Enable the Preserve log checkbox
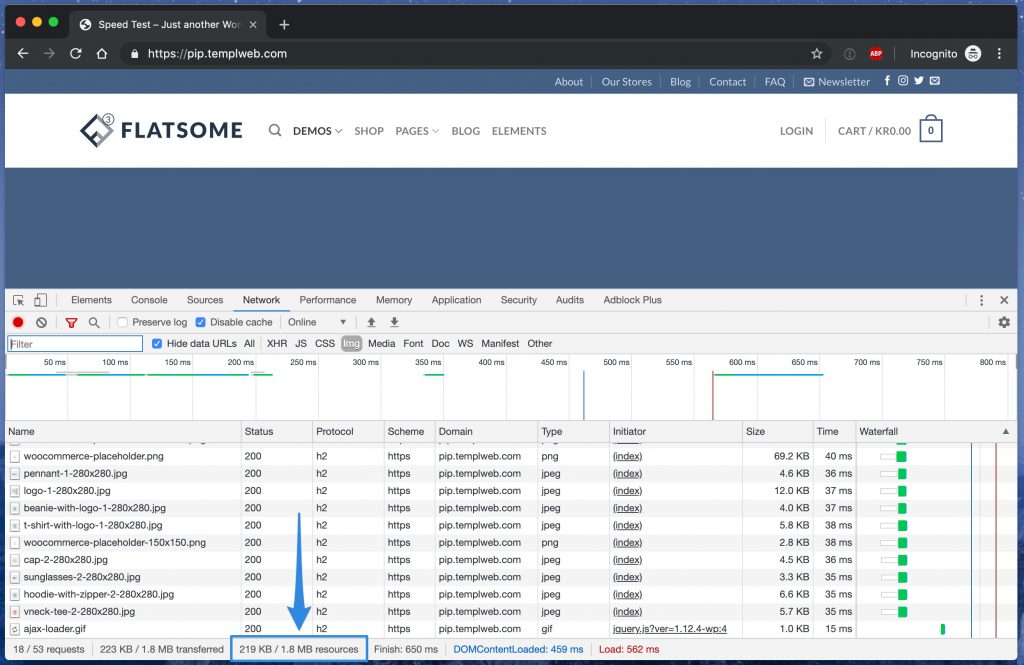Viewport: 1024px width, 665px height. tap(122, 322)
